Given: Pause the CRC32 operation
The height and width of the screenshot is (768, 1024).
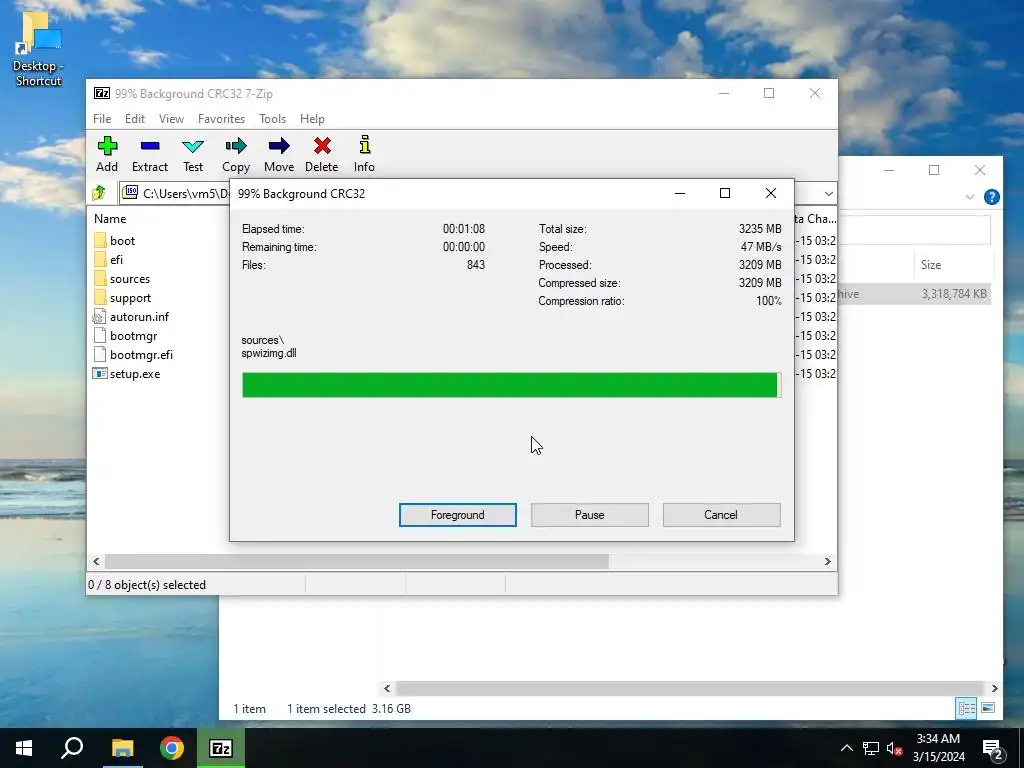Looking at the screenshot, I should point(590,515).
